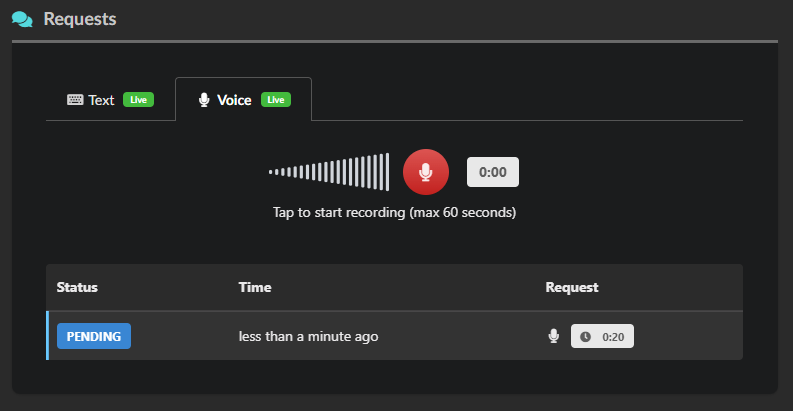This screenshot has height=411, width=793.
Task: Click the 0:00 recording timer
Action: point(493,172)
